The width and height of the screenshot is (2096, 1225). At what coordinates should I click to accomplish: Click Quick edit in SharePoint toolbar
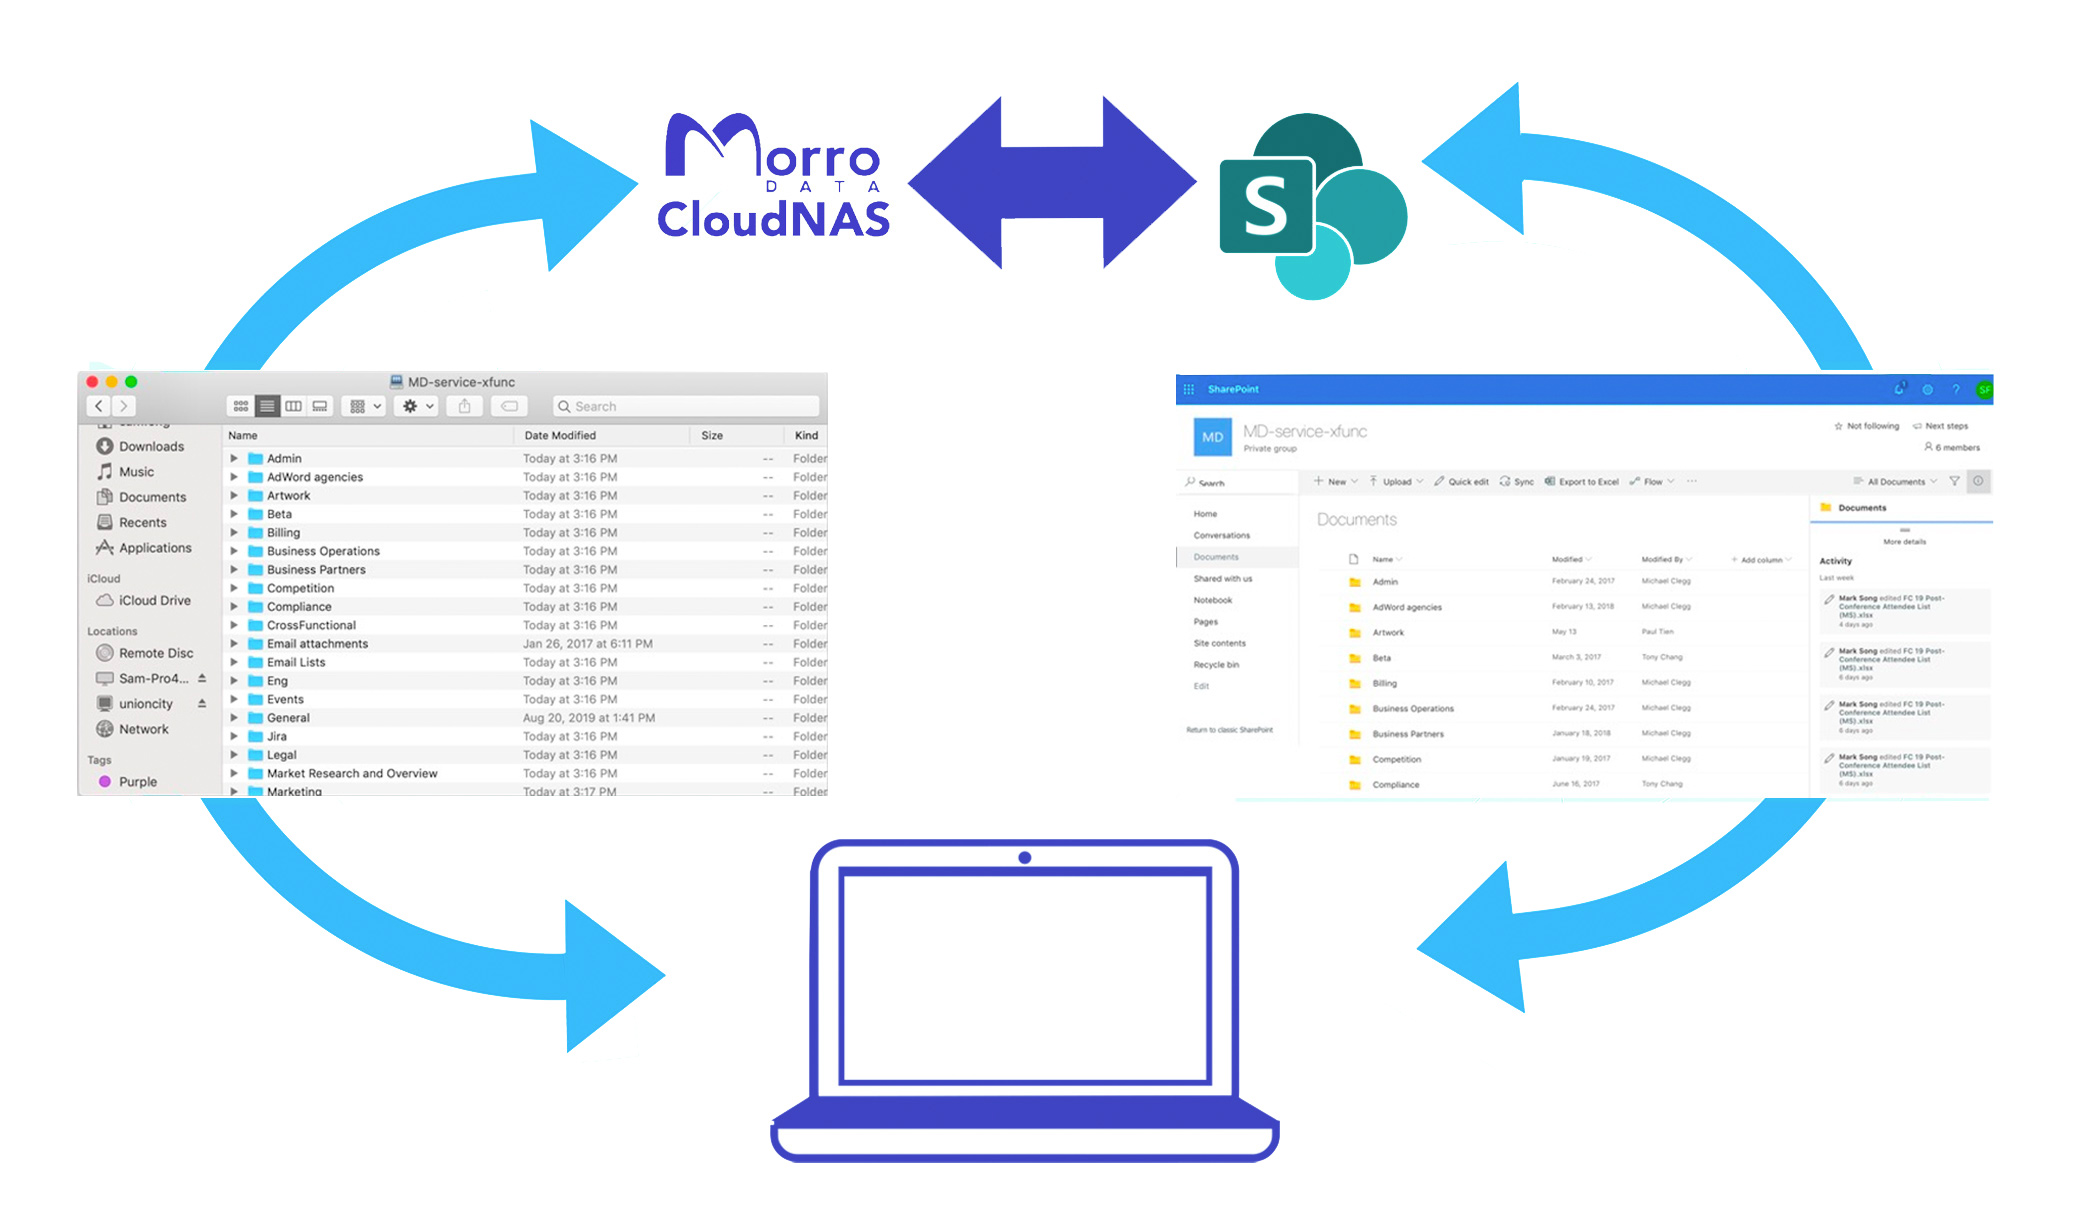[1461, 482]
